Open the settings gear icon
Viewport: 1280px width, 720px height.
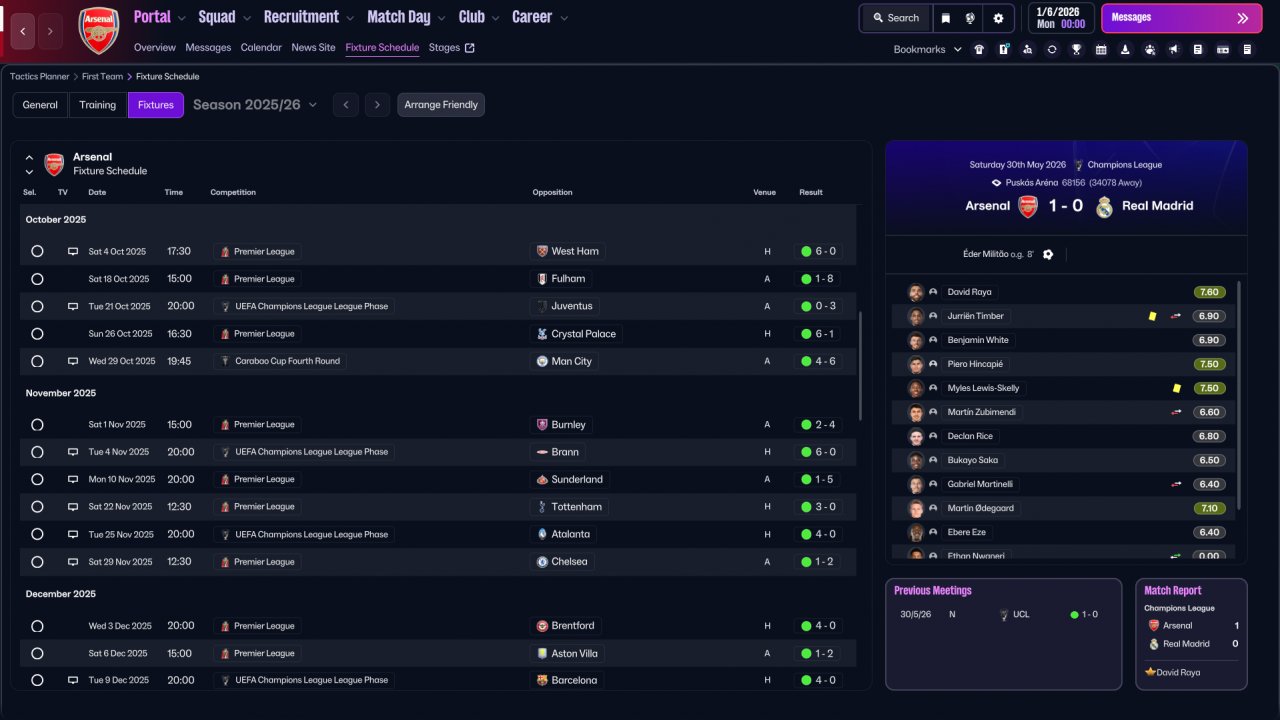point(998,18)
